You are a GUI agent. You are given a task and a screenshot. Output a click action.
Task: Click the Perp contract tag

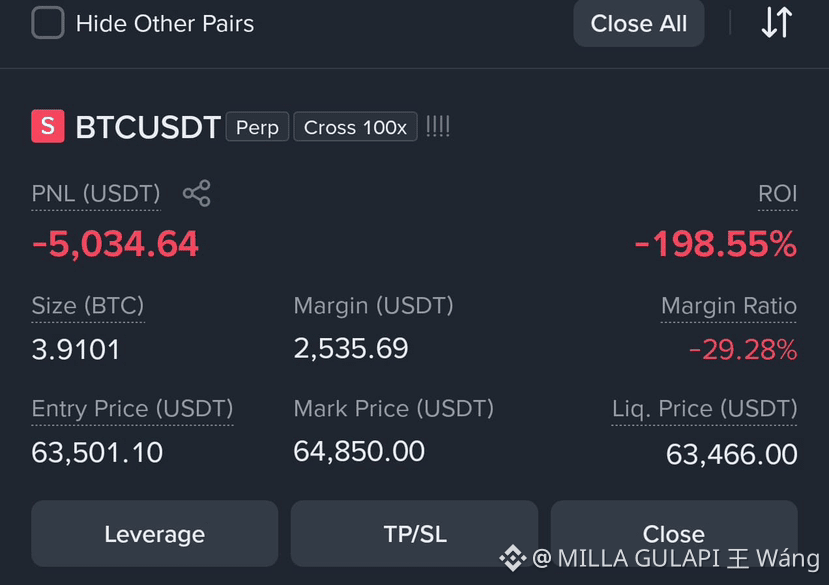point(257,127)
